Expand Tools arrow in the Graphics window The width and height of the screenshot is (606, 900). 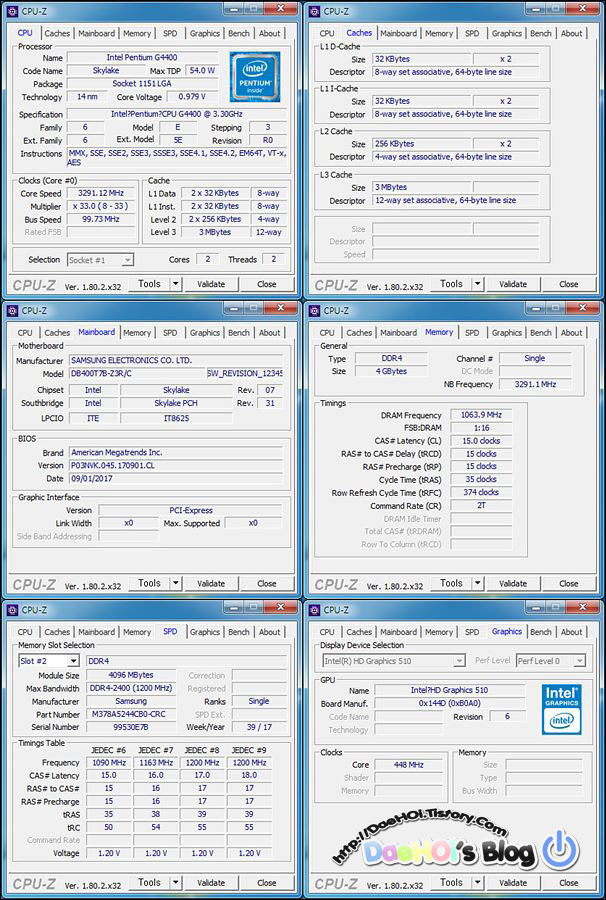pos(477,882)
